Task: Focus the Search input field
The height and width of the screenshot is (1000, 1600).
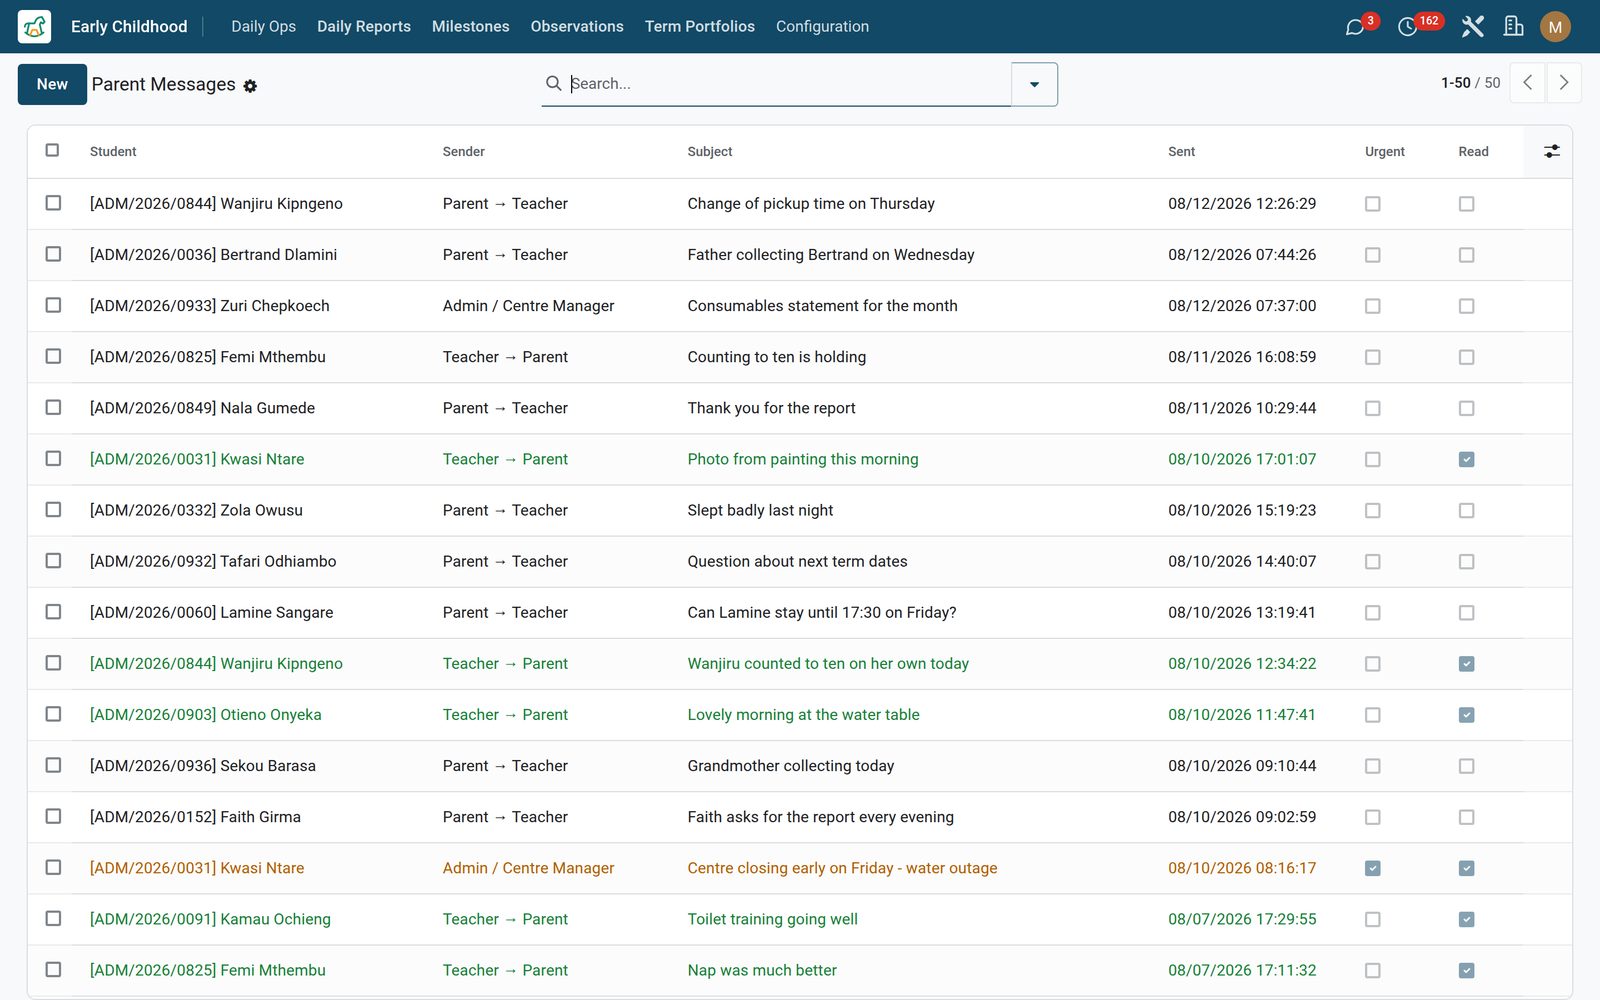Action: (x=788, y=84)
